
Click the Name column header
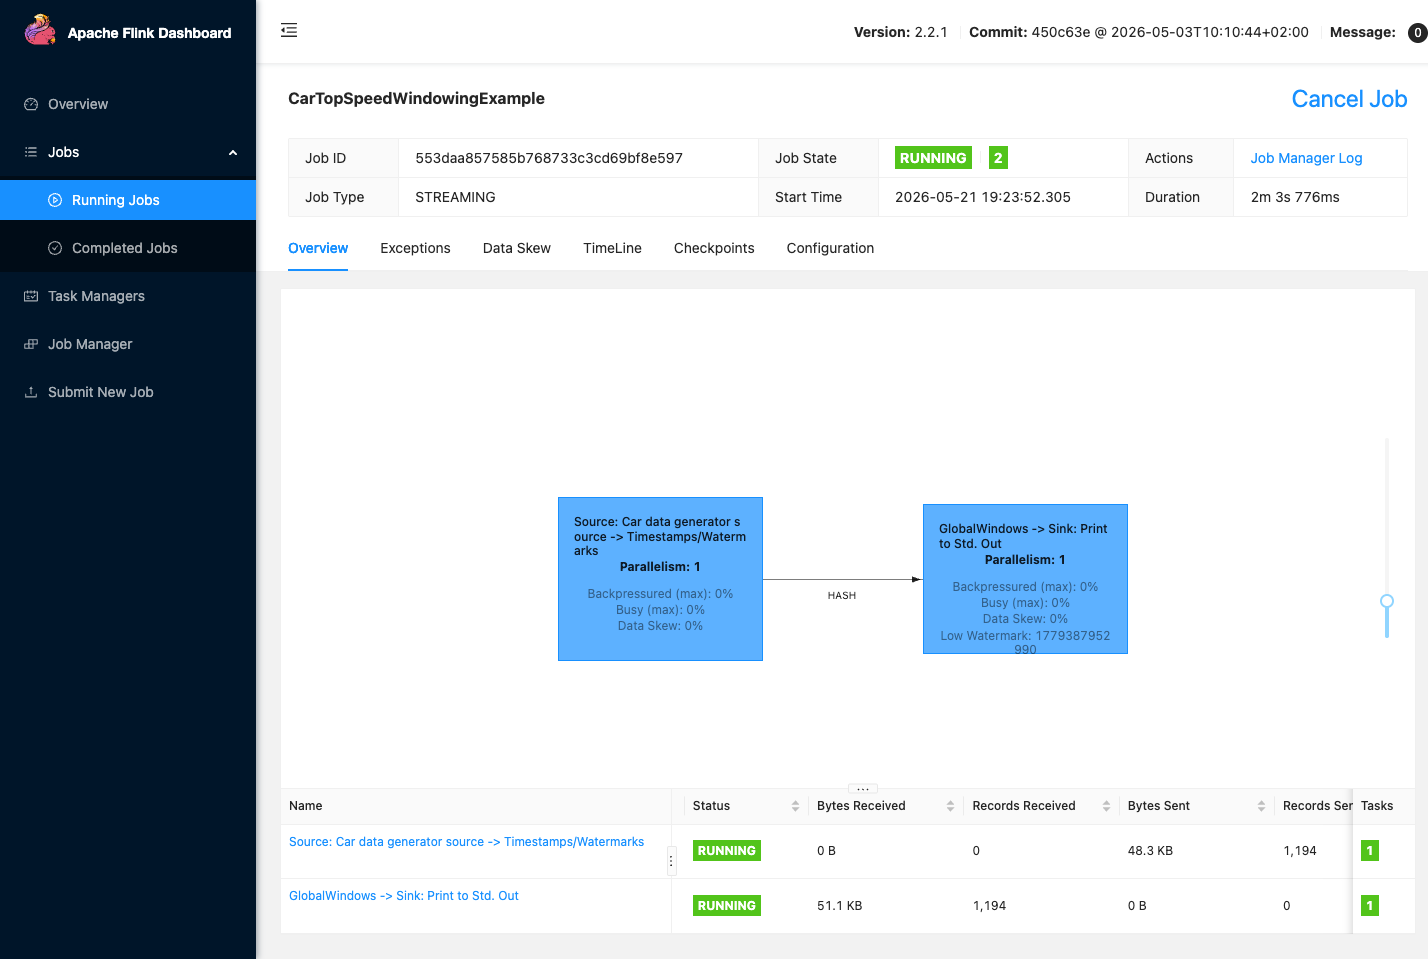point(306,806)
